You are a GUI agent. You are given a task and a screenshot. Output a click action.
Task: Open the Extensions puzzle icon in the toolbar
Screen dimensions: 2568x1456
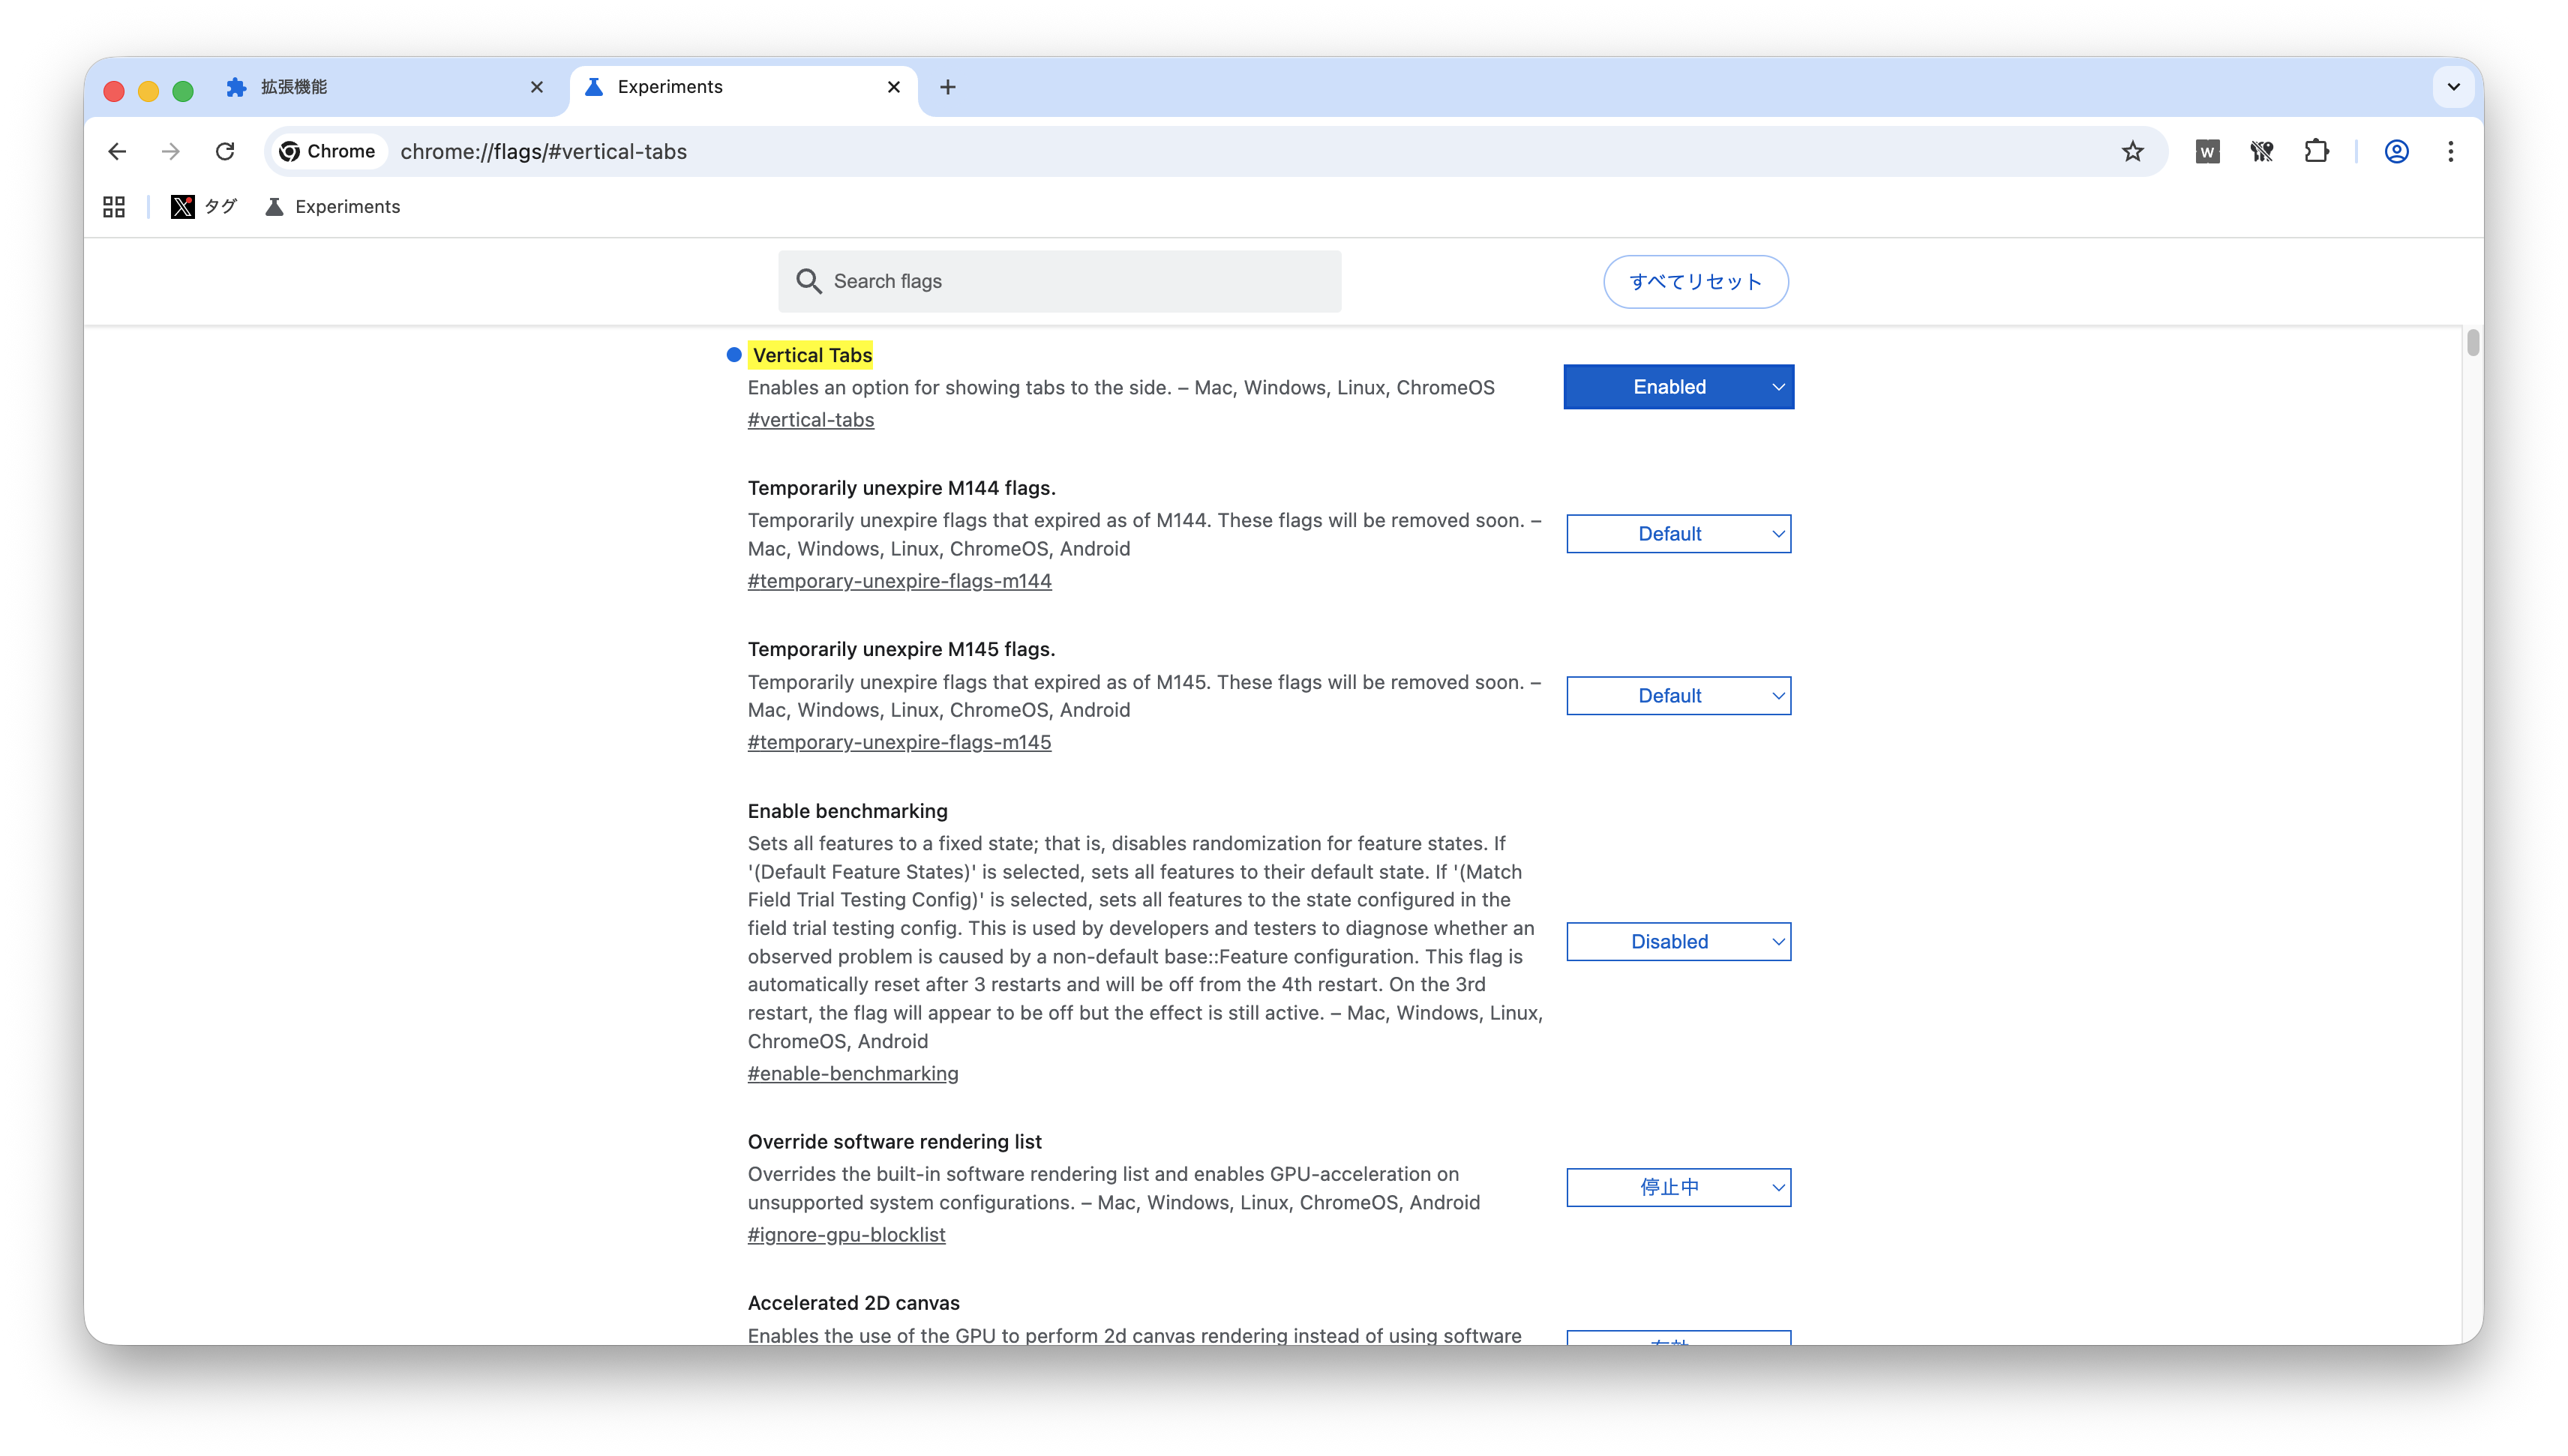2316,151
